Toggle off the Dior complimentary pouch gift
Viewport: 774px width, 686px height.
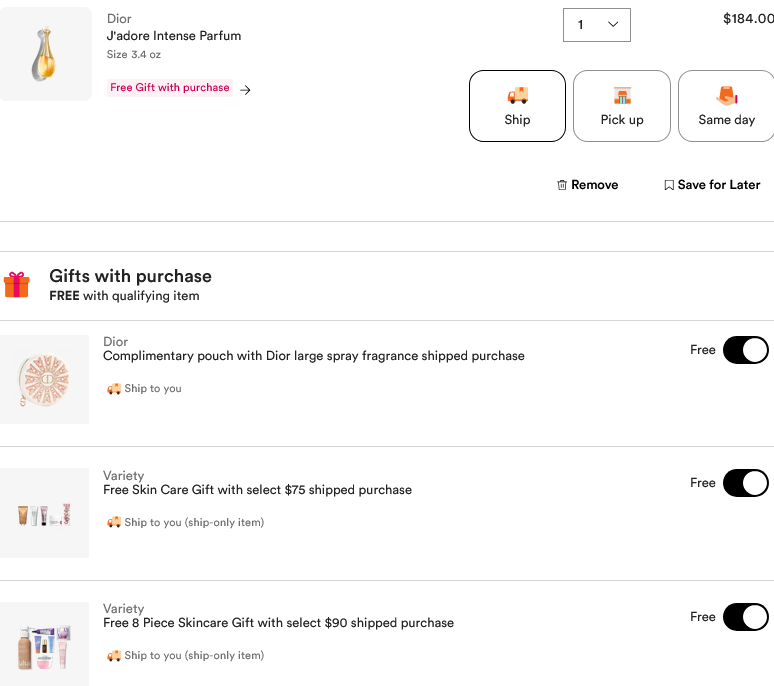[745, 350]
